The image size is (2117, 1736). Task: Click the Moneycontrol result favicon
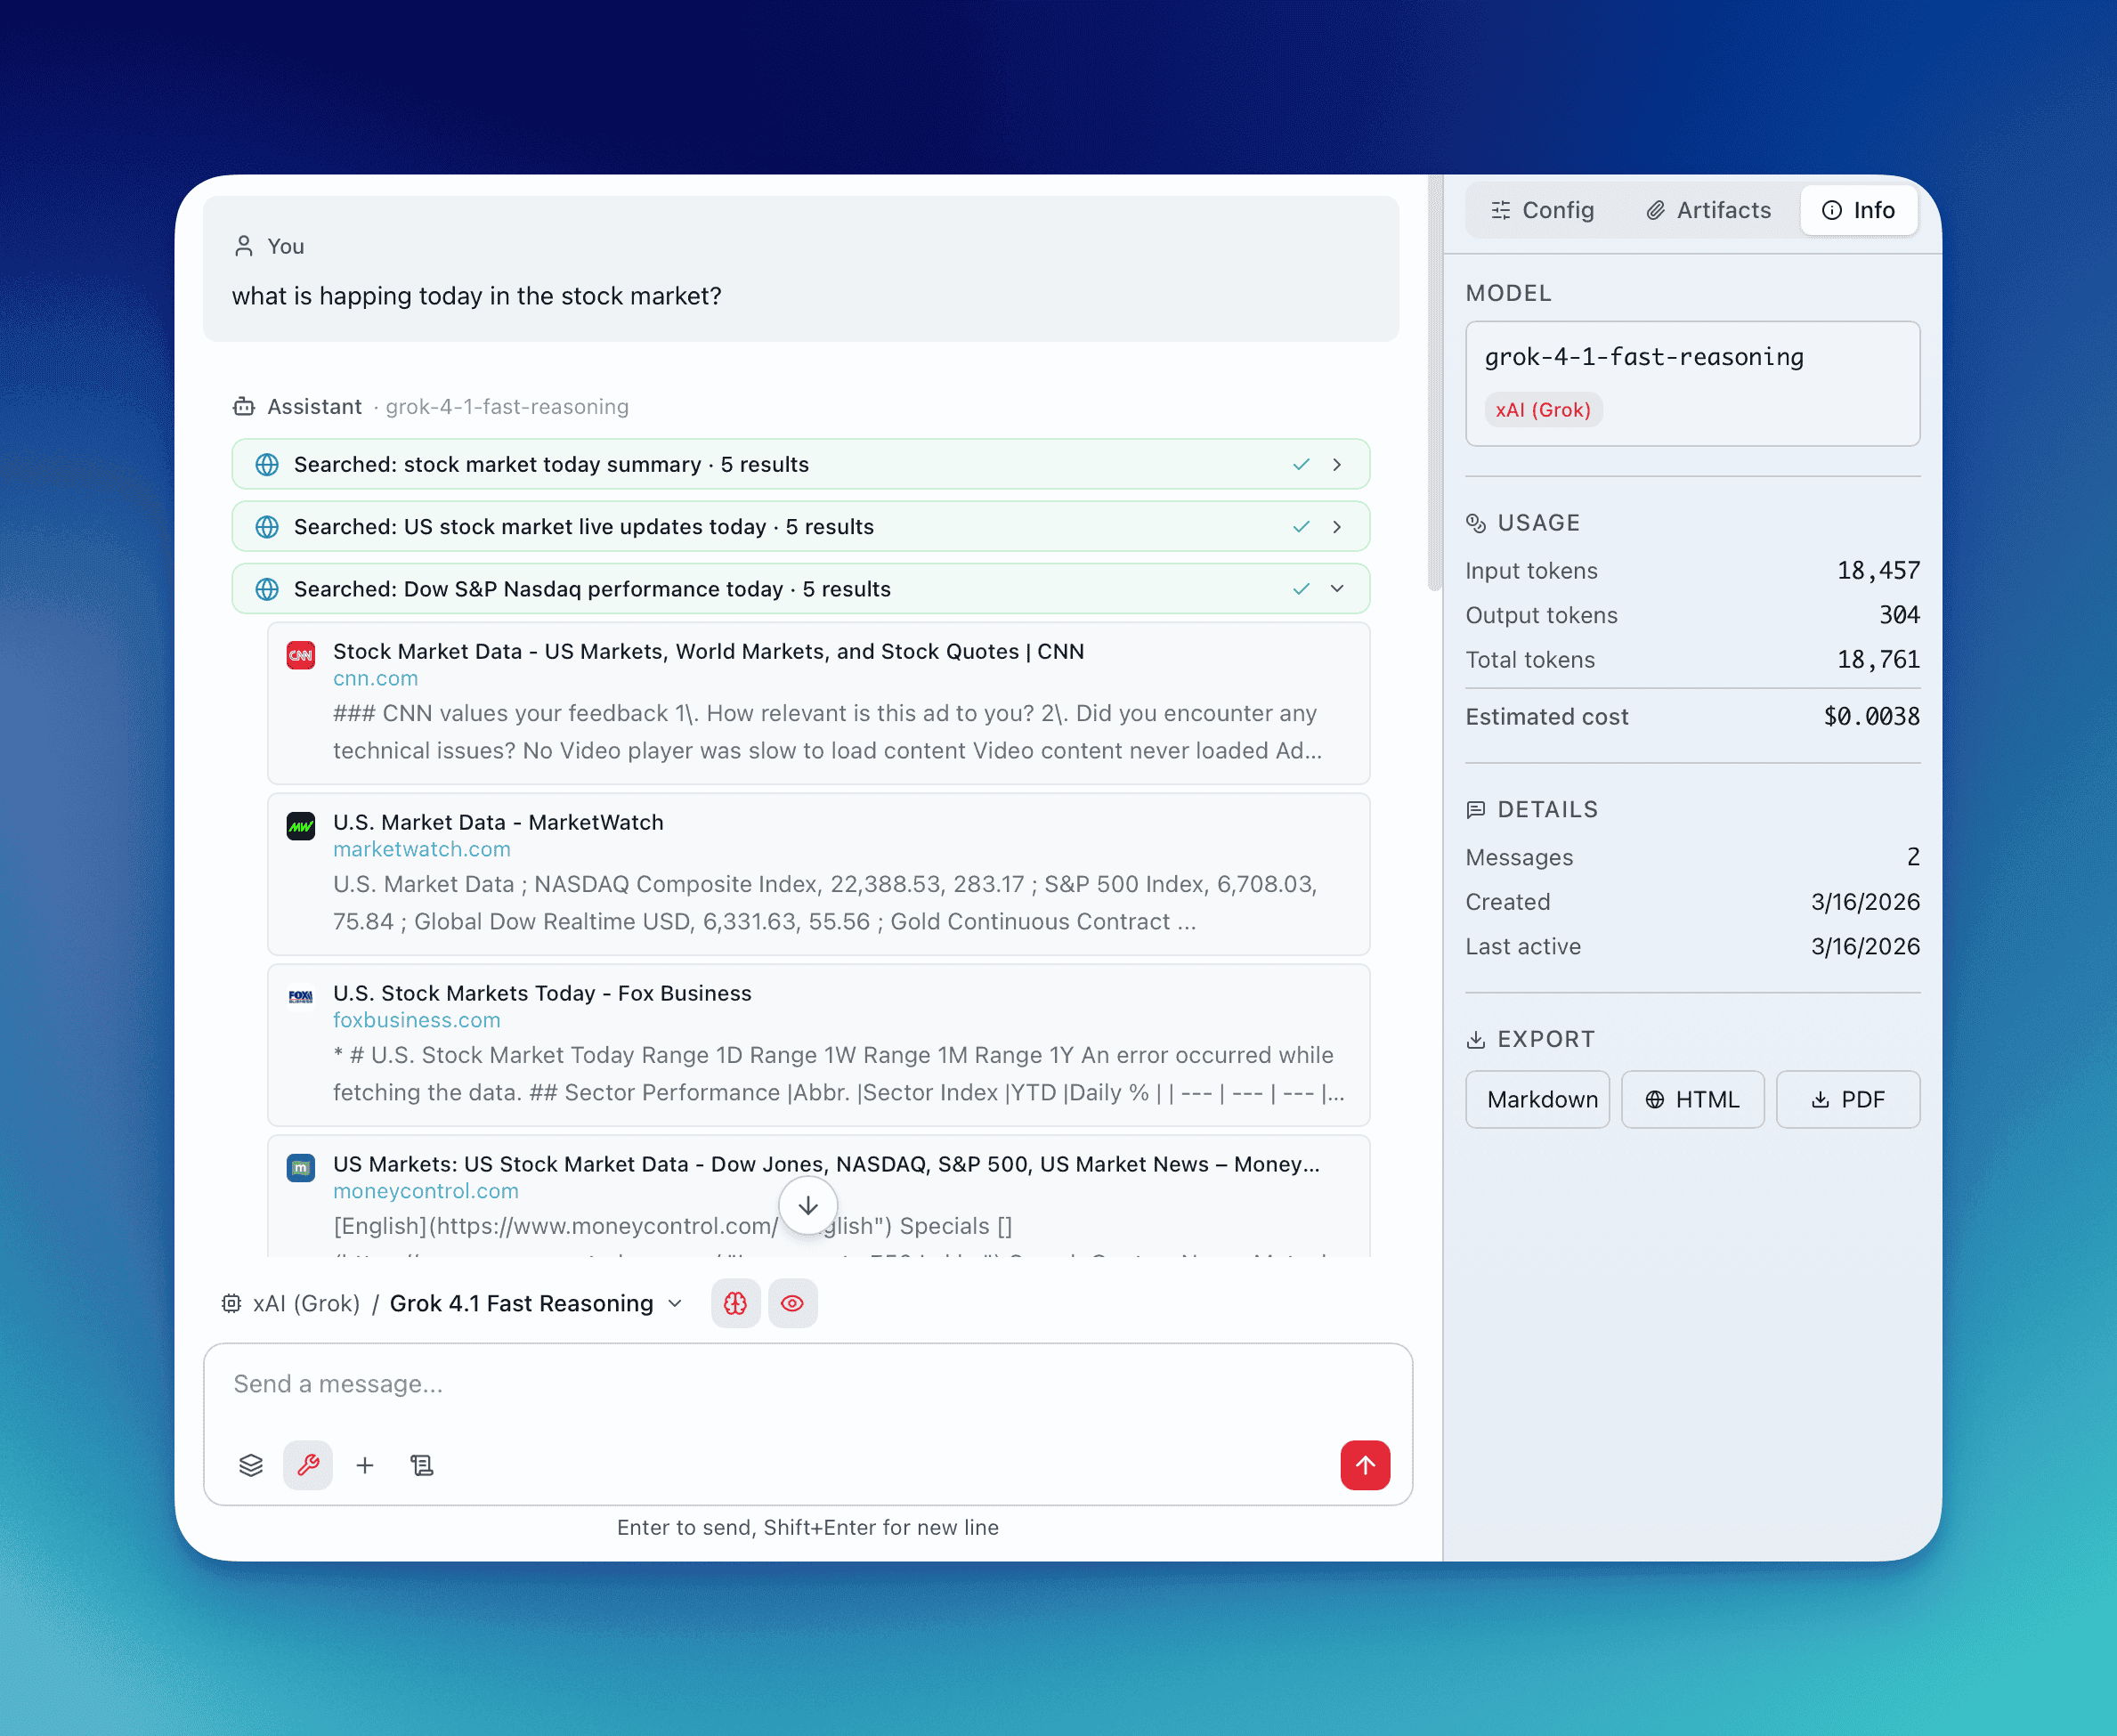[301, 1167]
